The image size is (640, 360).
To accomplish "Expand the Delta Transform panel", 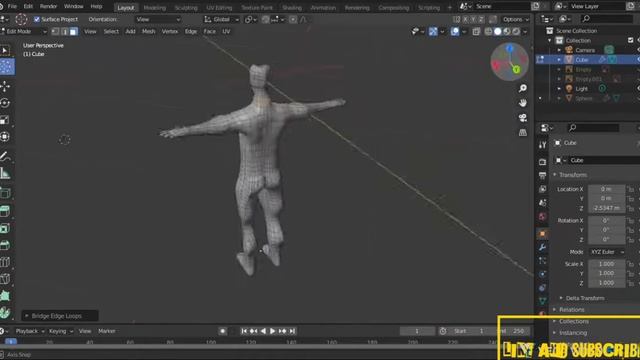I will 582,298.
